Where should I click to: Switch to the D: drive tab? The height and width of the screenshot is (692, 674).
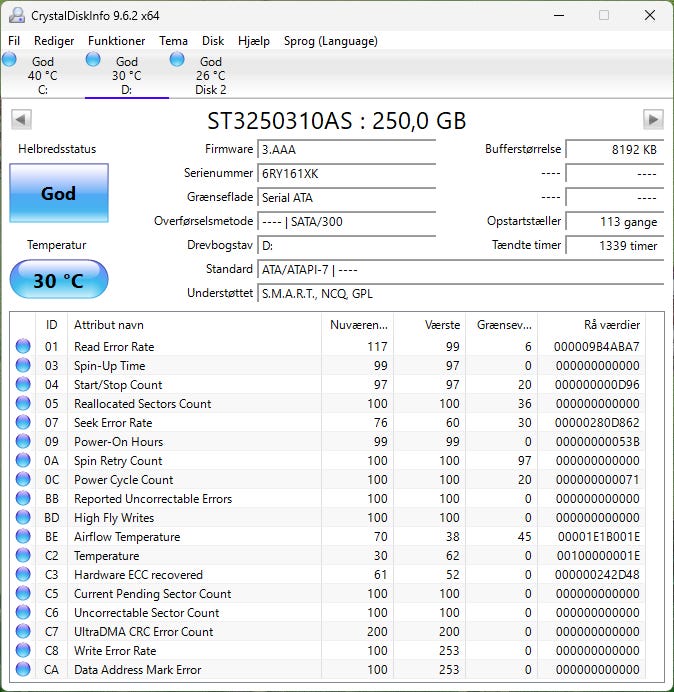tap(126, 76)
